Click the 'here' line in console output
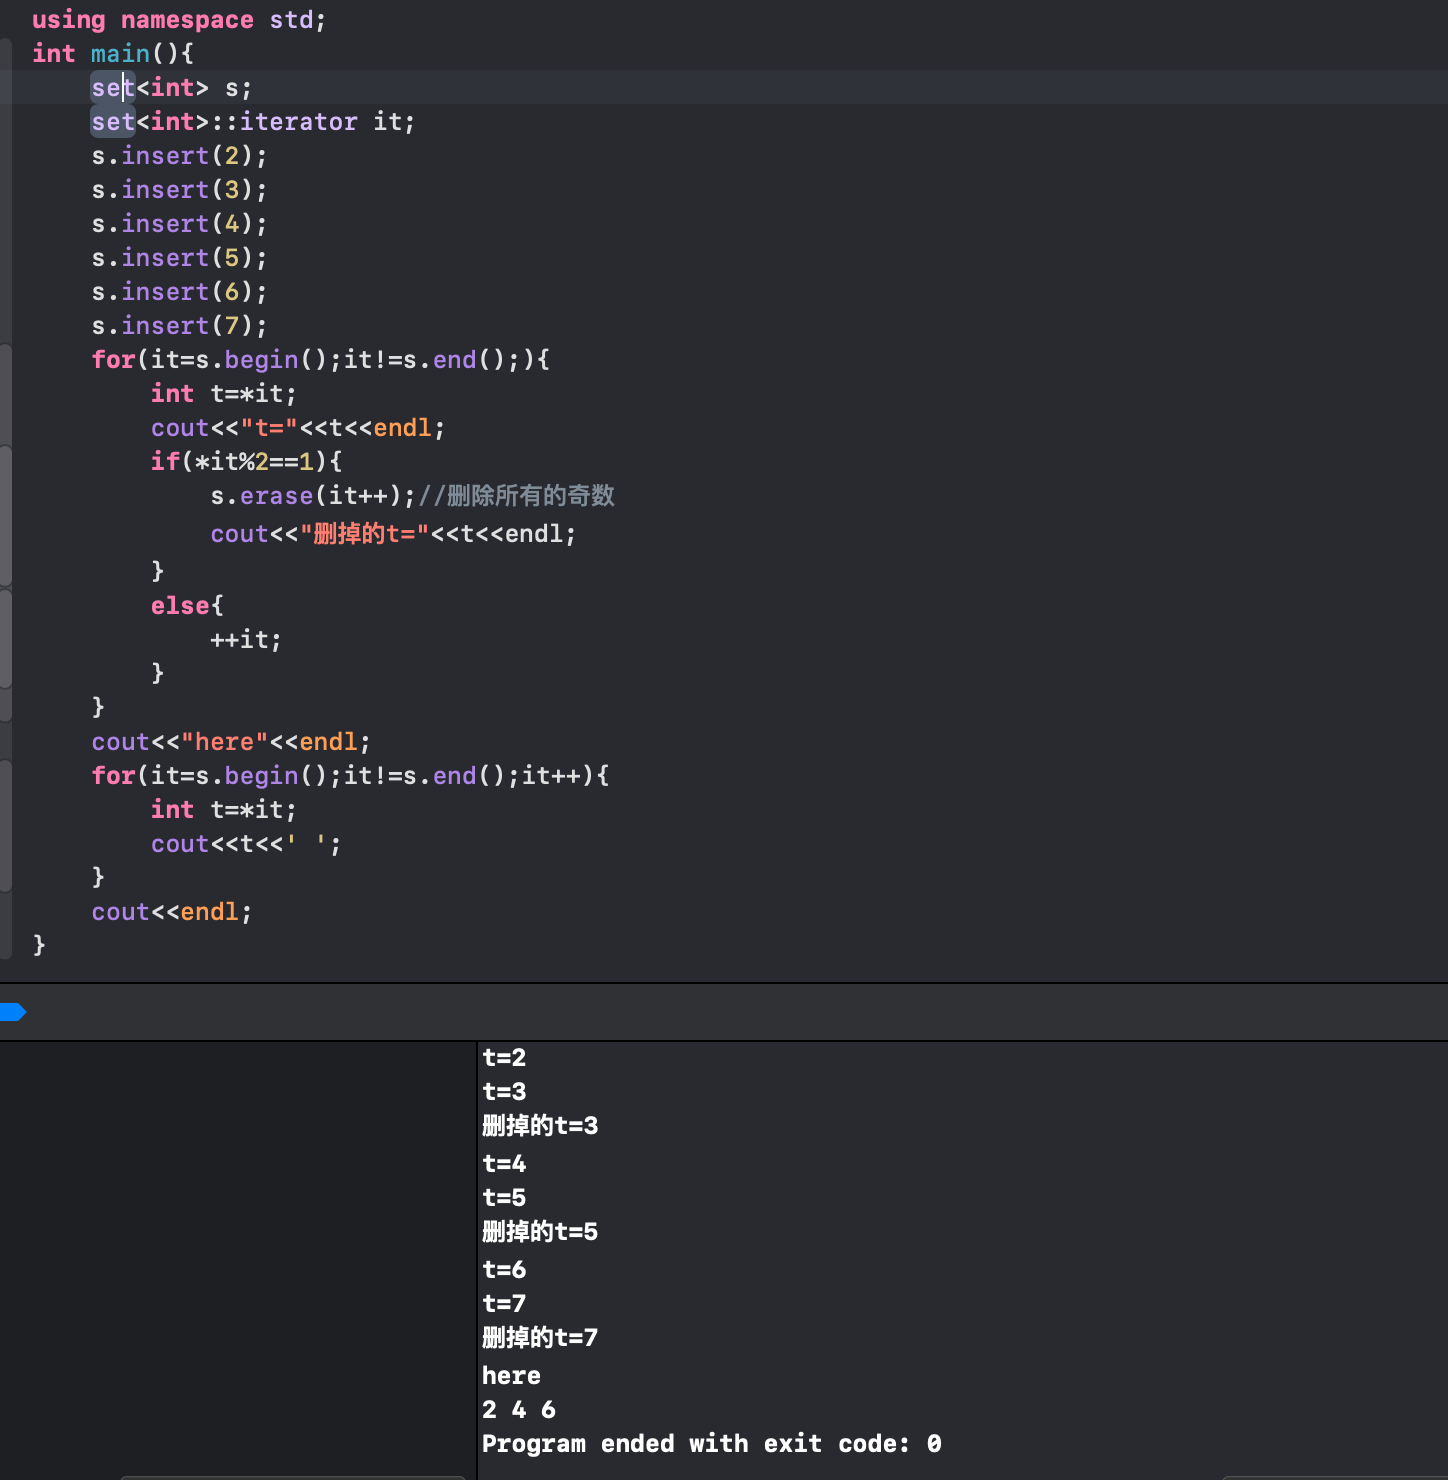The image size is (1448, 1480). click(511, 1376)
